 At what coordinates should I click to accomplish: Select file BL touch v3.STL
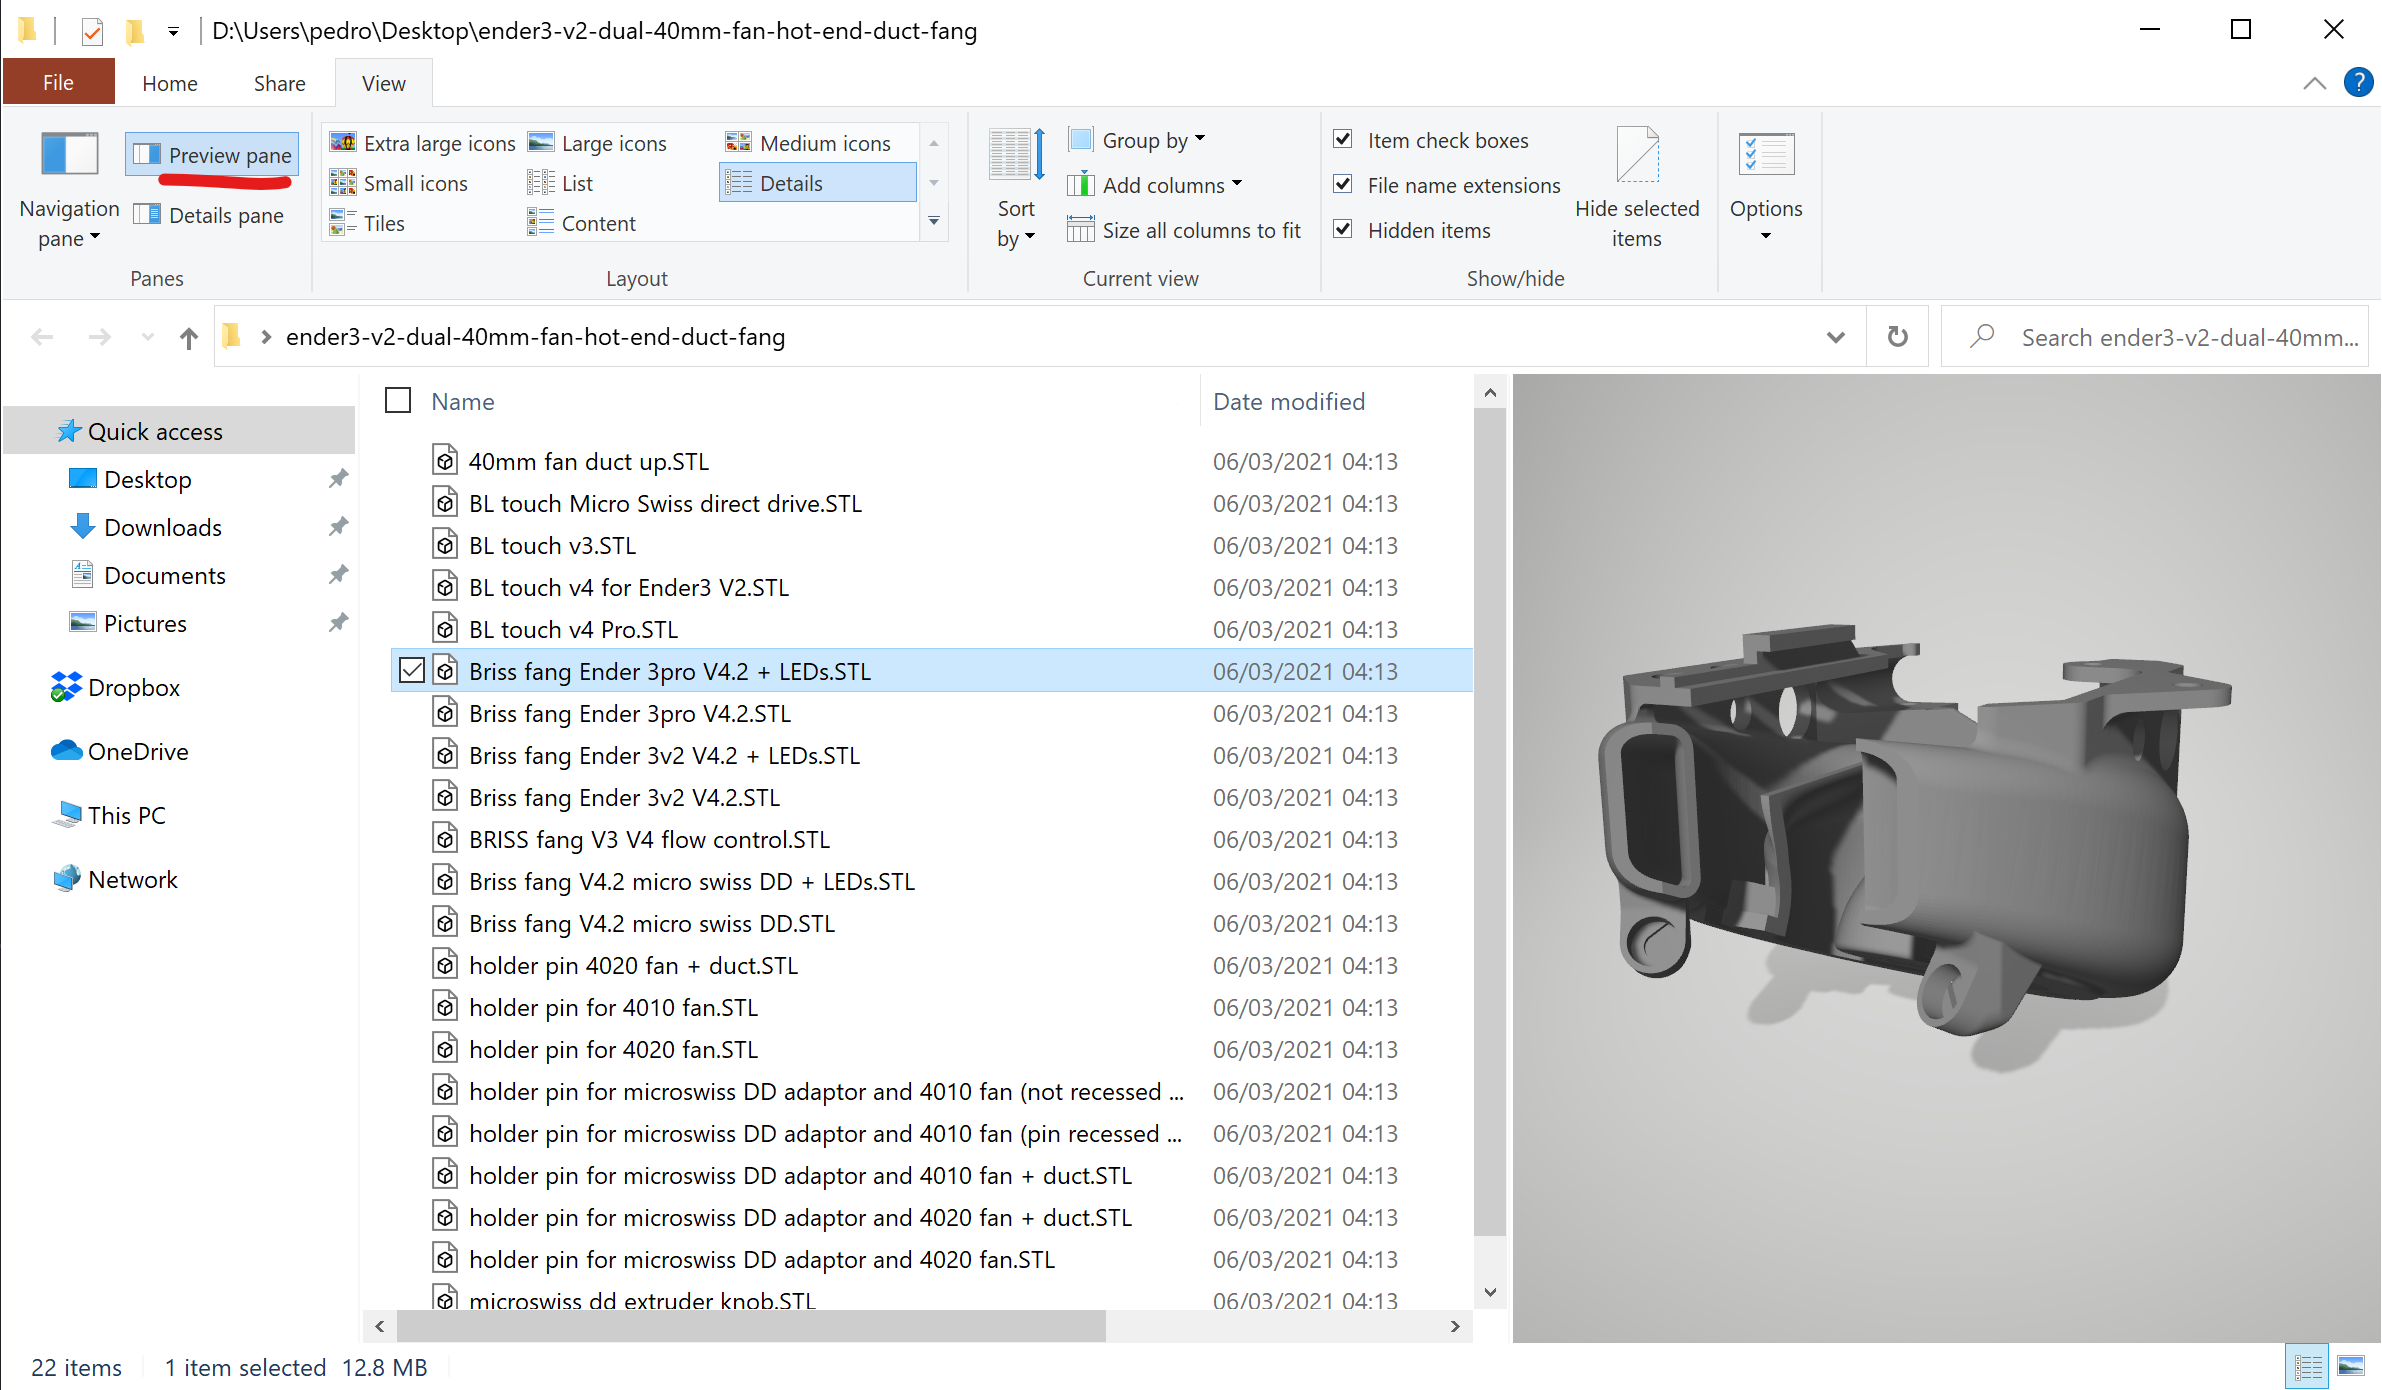552,545
